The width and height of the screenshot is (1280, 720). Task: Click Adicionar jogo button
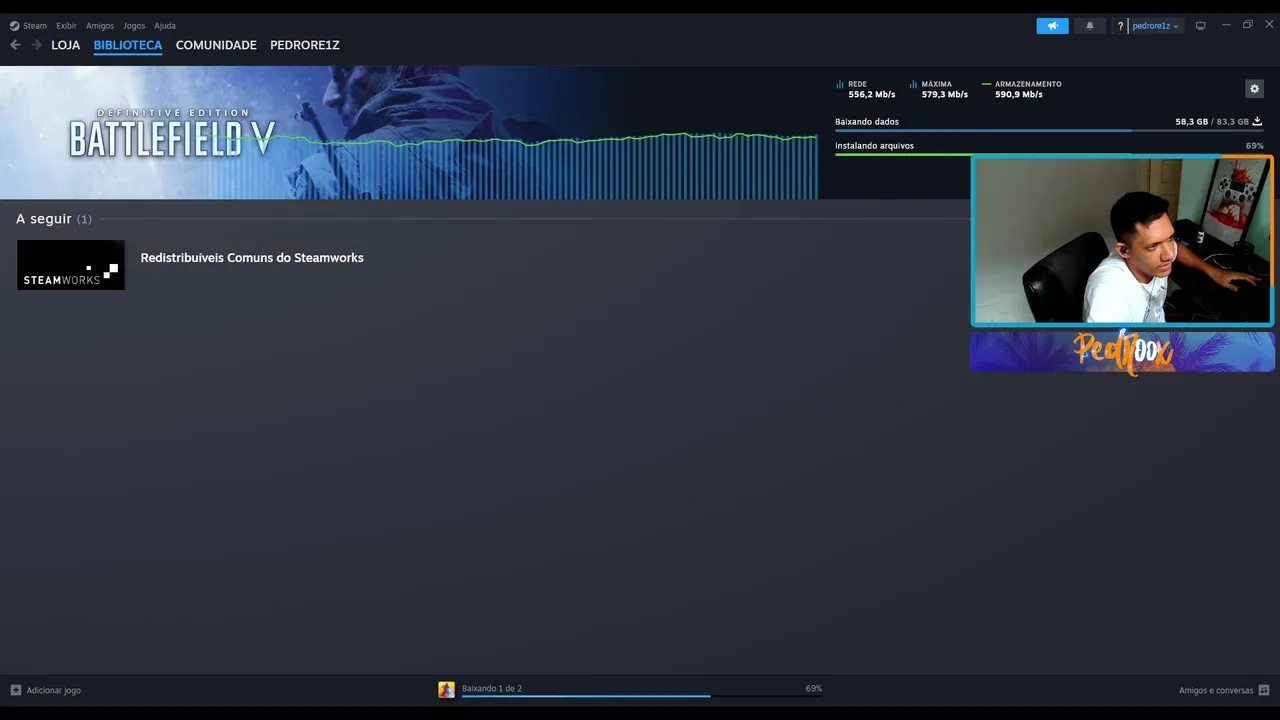[45, 690]
